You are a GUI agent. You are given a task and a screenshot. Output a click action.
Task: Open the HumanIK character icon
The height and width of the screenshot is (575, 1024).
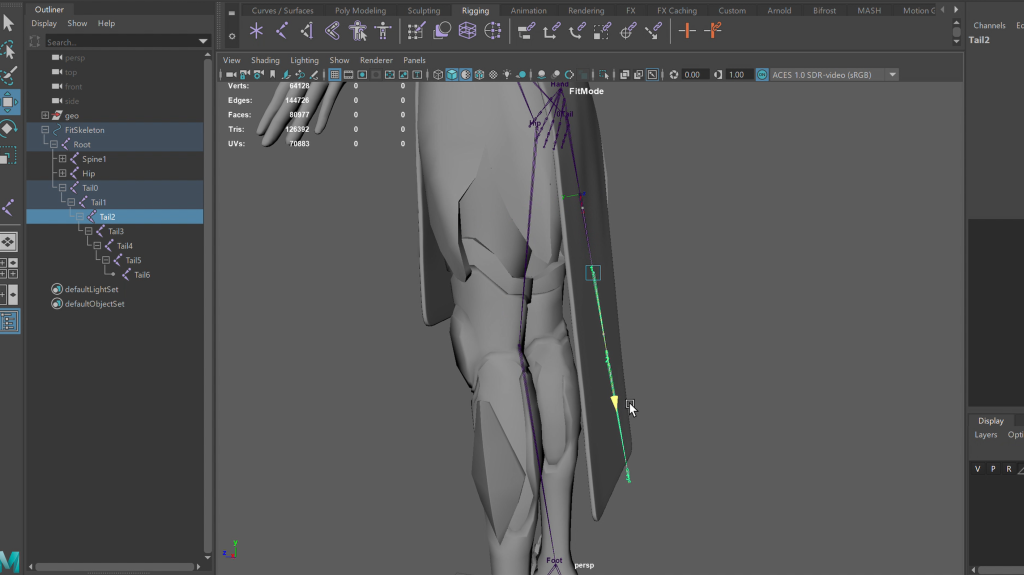point(383,31)
